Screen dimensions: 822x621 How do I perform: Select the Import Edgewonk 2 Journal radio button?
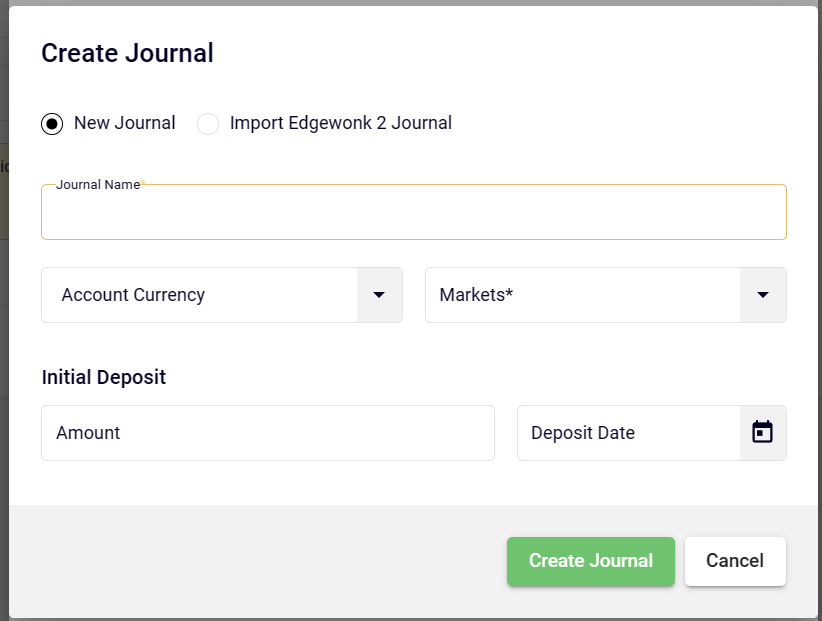tap(208, 124)
